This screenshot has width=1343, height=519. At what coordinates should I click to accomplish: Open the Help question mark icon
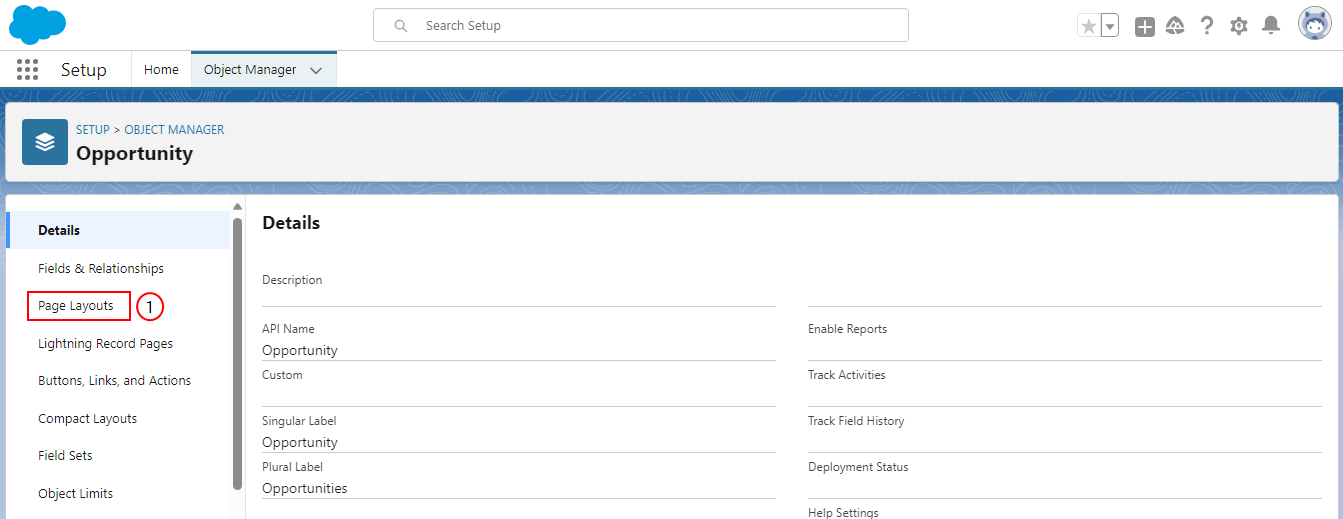[1207, 26]
